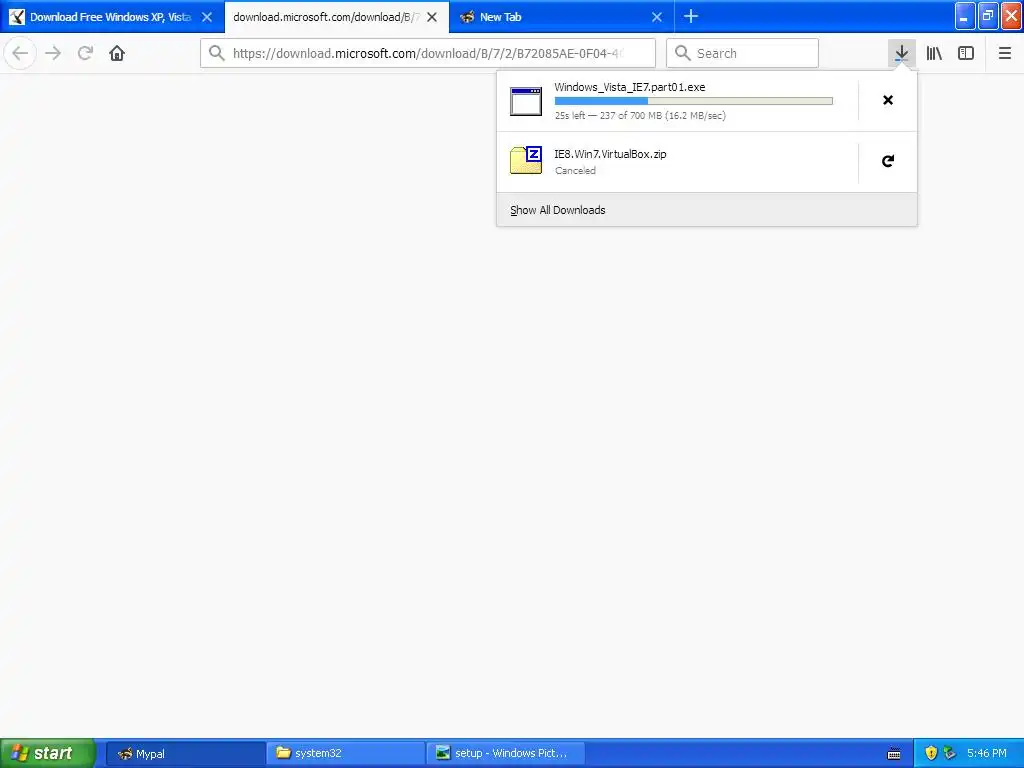Click the Windows_Vista_IE7.part01.exe file name
The width and height of the screenshot is (1024, 768).
(630, 87)
